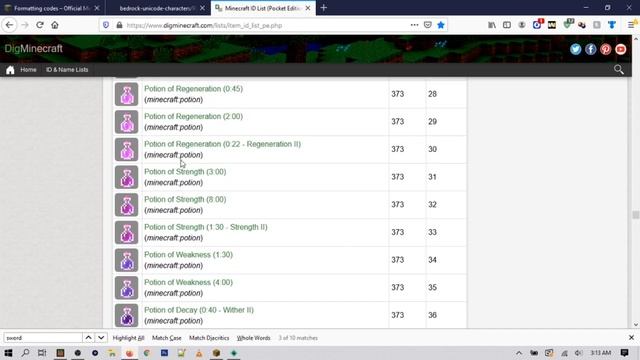Show hidden system tray icons chevron

click(x=519, y=353)
